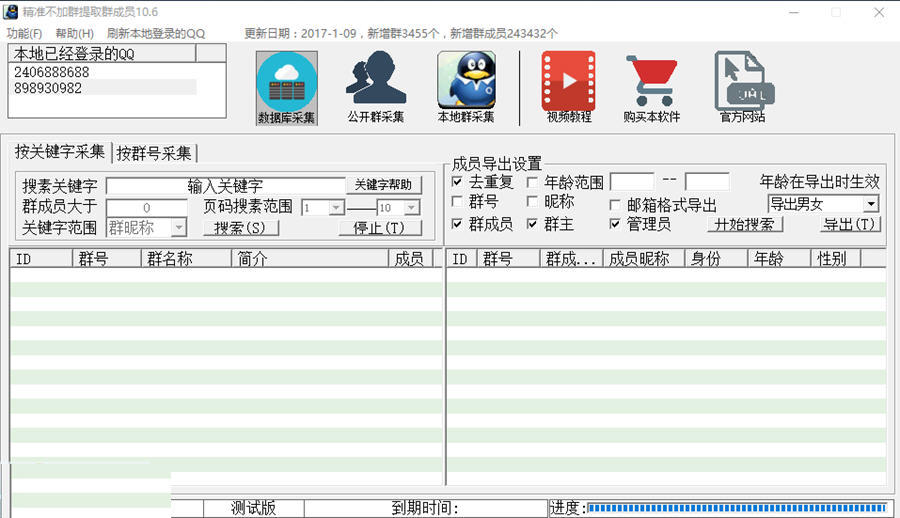Click the 成员昵称 column header
This screenshot has height=518, width=900.
pos(643,259)
